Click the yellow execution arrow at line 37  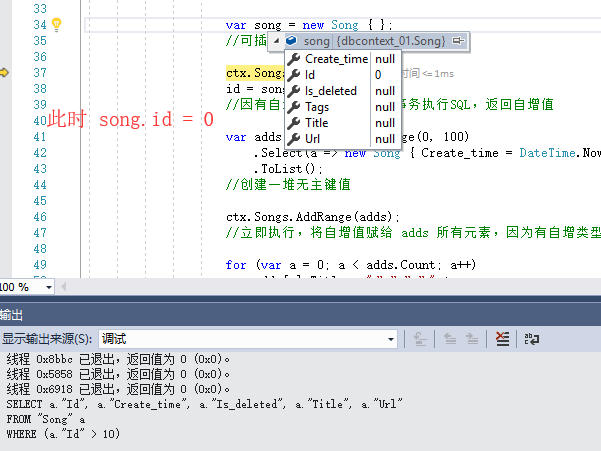click(x=4, y=72)
